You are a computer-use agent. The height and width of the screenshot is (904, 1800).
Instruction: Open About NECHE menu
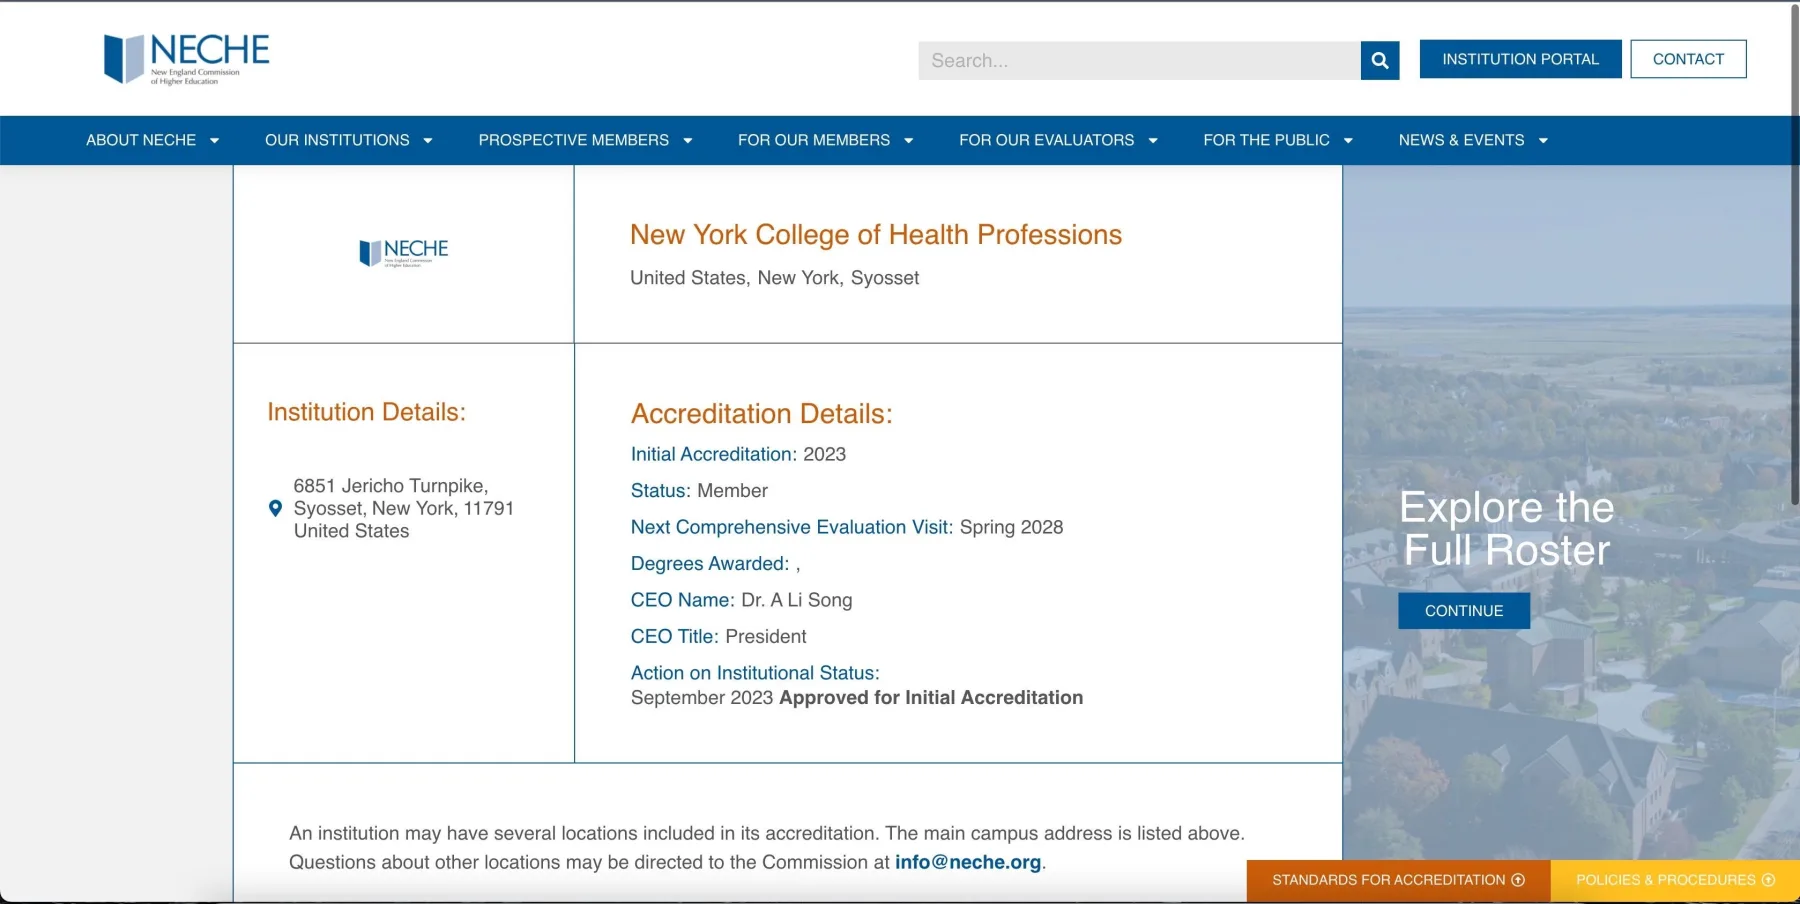coord(141,140)
